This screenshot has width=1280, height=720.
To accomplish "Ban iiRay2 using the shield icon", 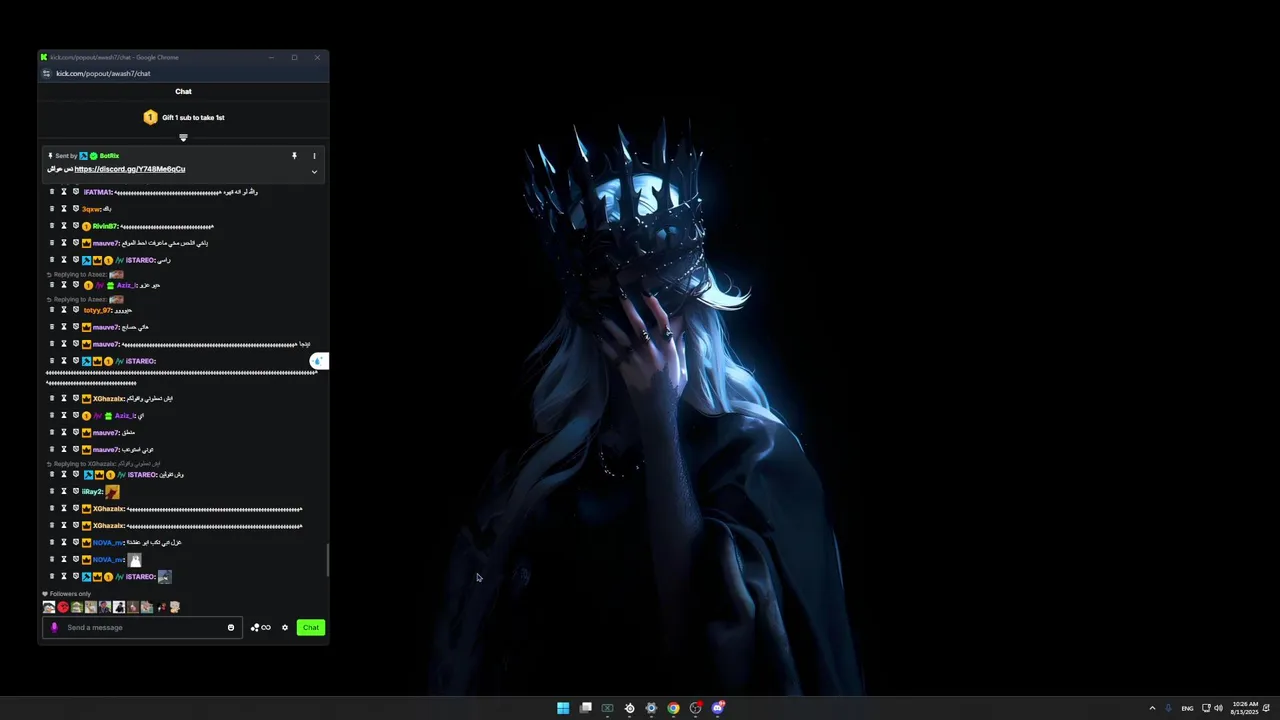I will (76, 492).
